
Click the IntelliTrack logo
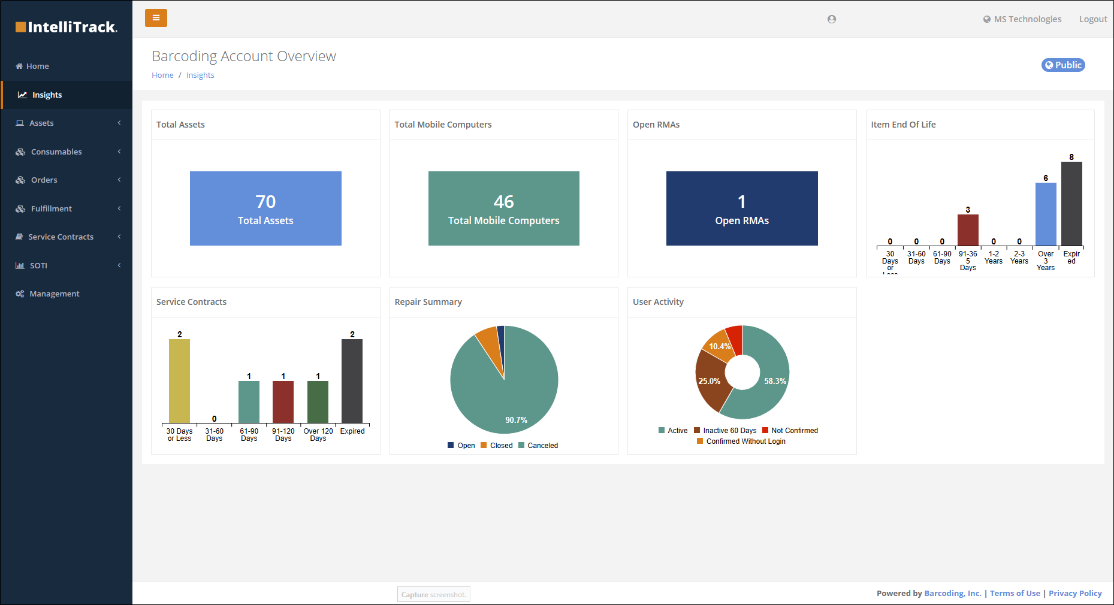[66, 27]
